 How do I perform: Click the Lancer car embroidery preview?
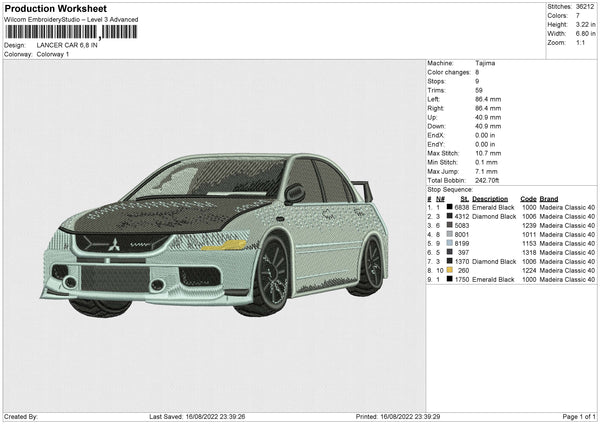point(214,234)
